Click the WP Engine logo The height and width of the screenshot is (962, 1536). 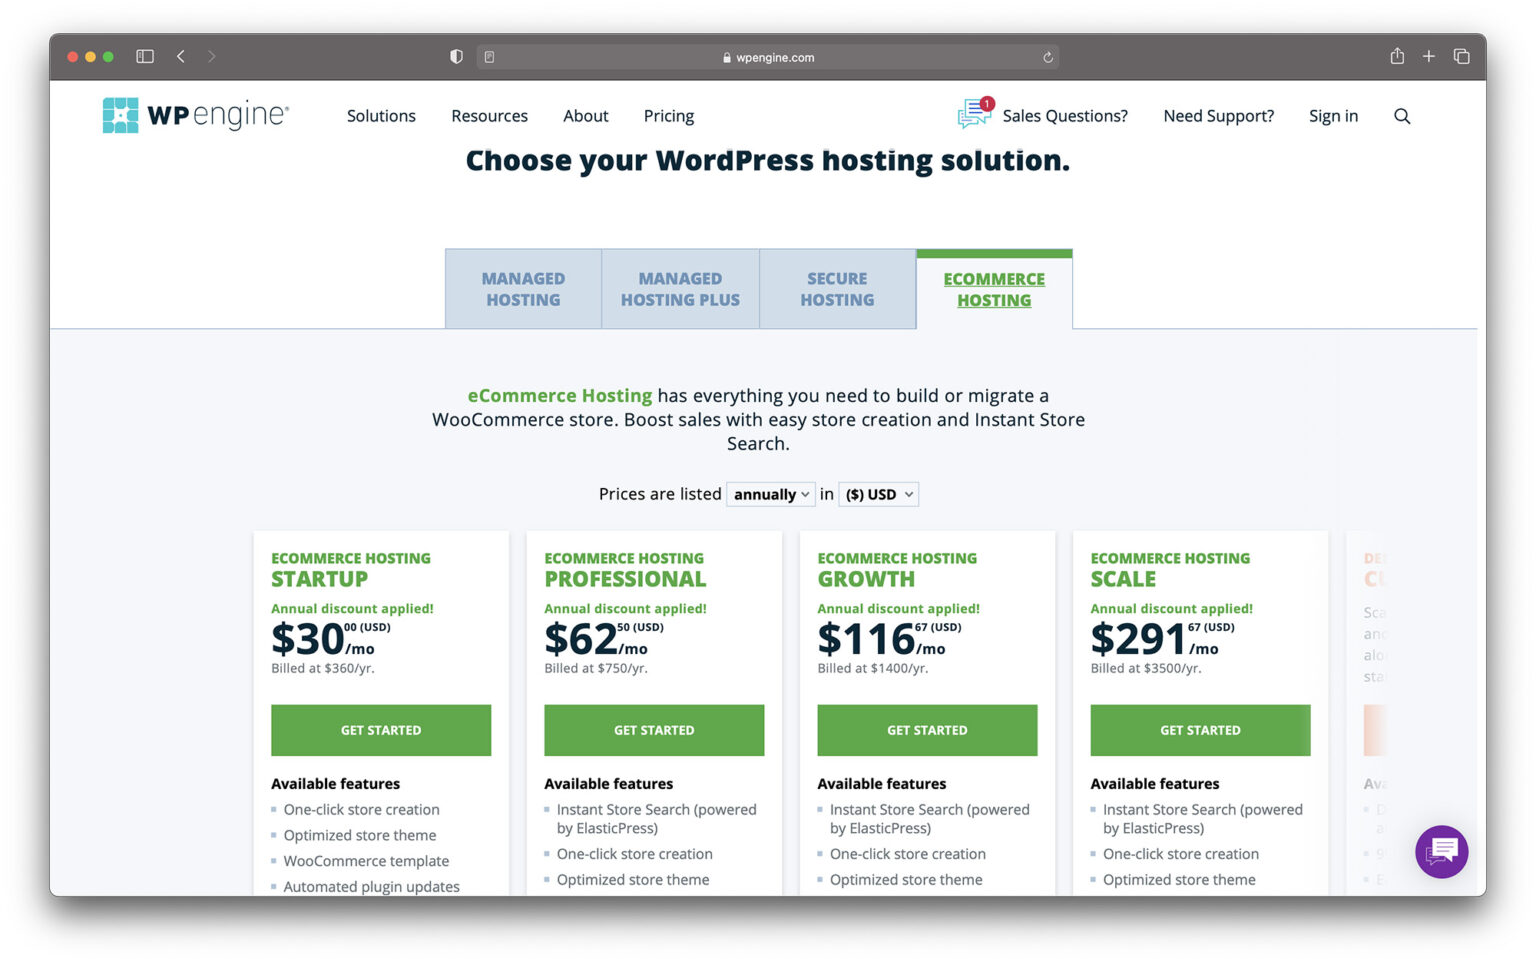(195, 114)
